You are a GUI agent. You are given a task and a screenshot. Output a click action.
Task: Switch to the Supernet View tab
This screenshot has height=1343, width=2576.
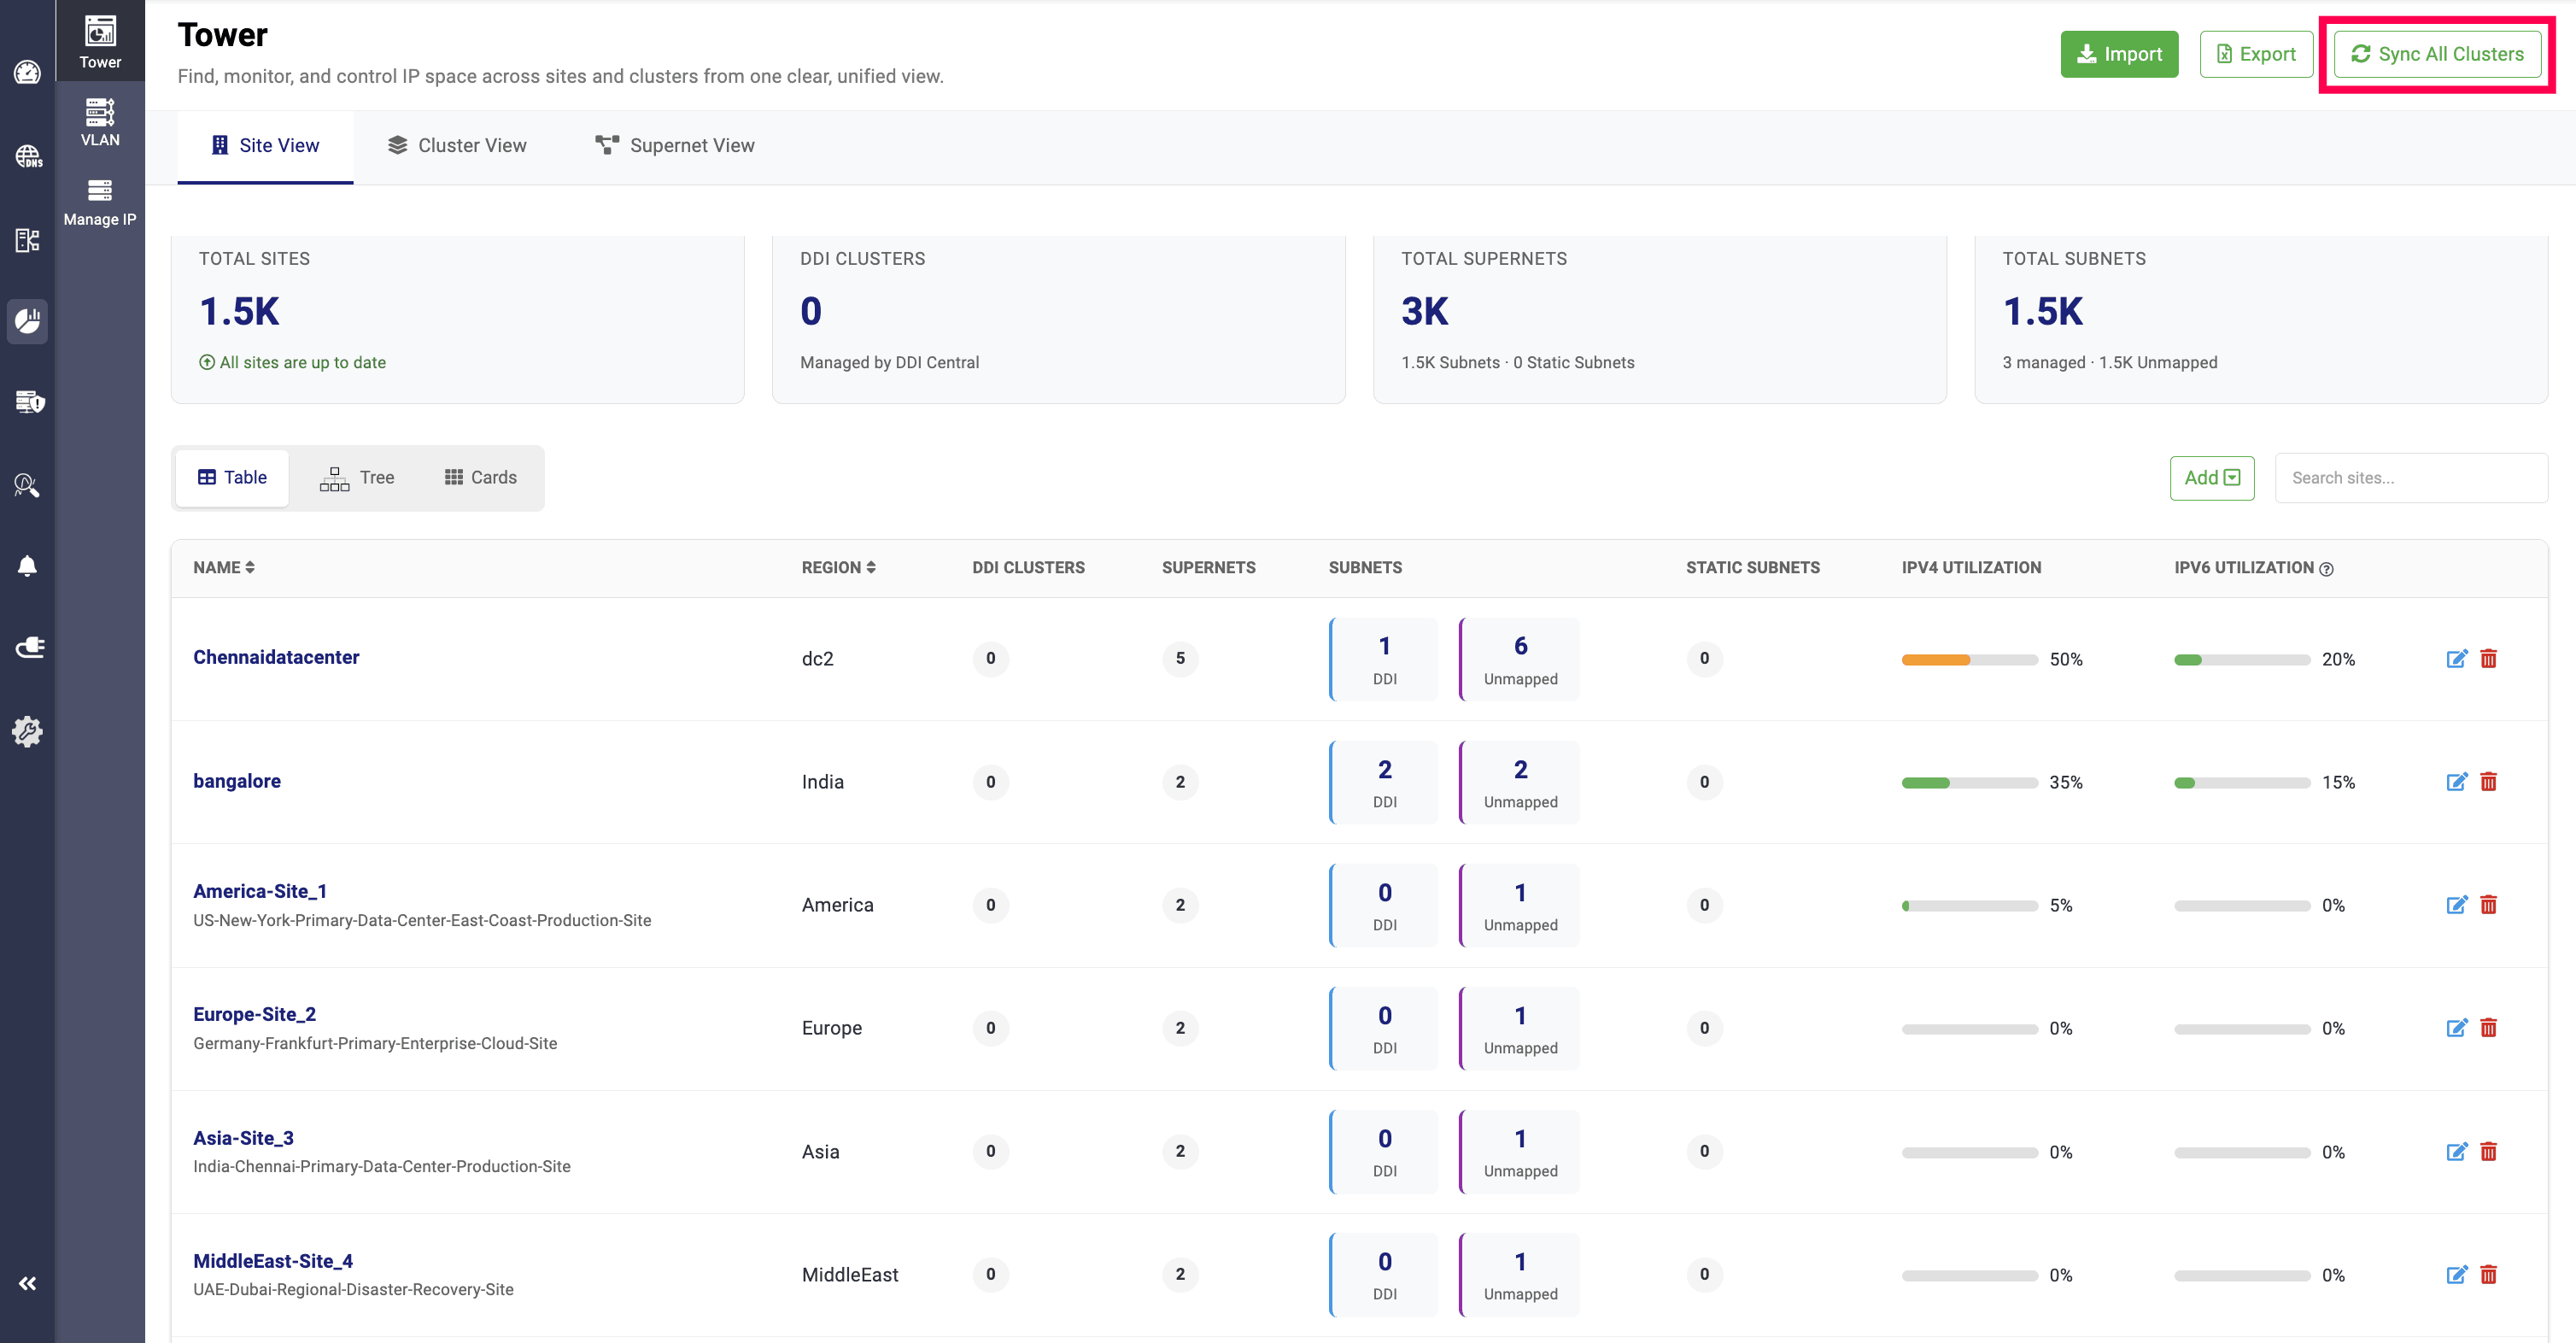(675, 146)
